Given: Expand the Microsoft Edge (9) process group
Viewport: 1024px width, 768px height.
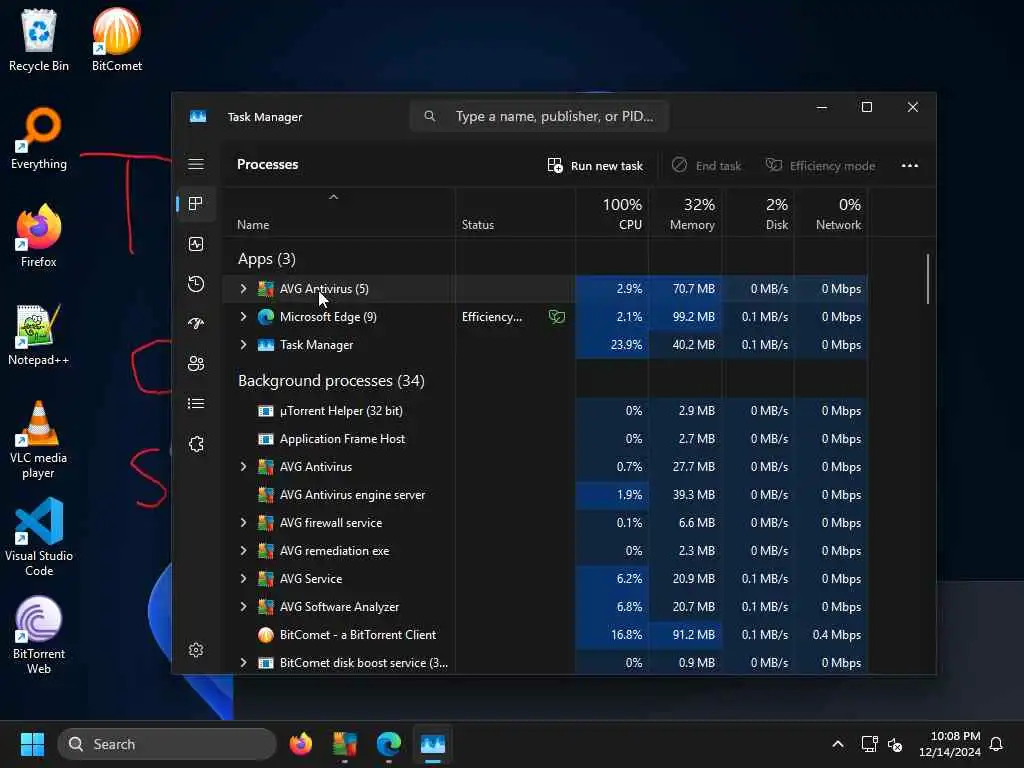Looking at the screenshot, I should 243,317.
